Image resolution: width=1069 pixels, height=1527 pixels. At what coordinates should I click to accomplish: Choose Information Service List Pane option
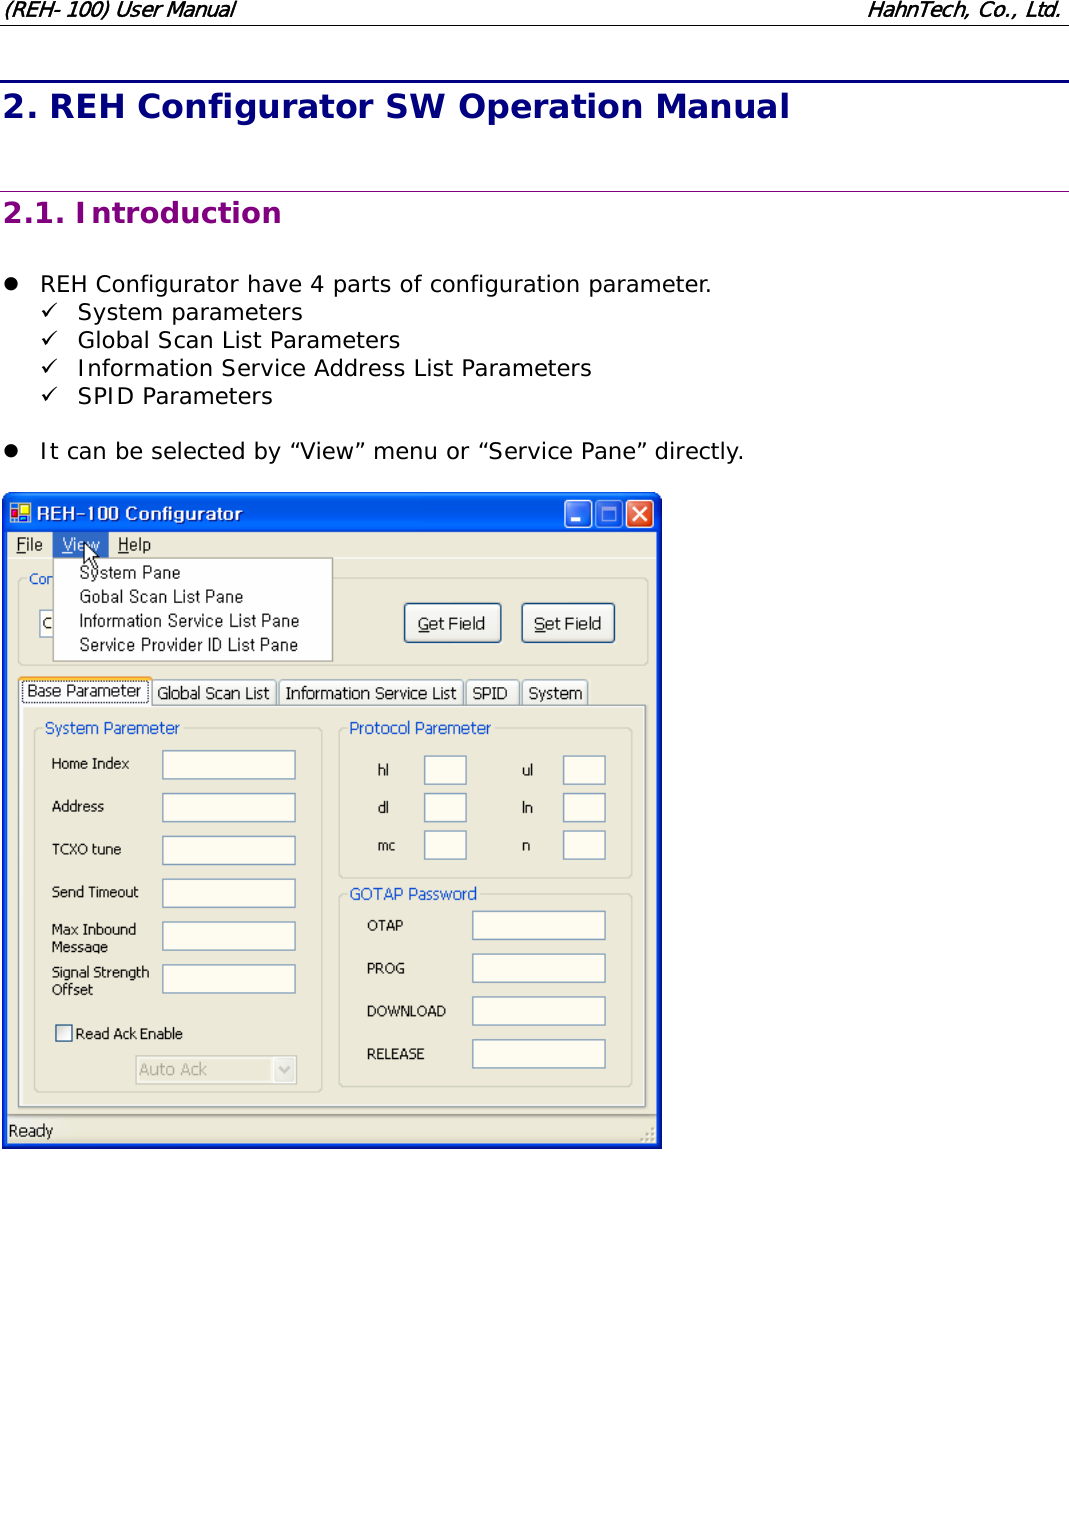(188, 620)
